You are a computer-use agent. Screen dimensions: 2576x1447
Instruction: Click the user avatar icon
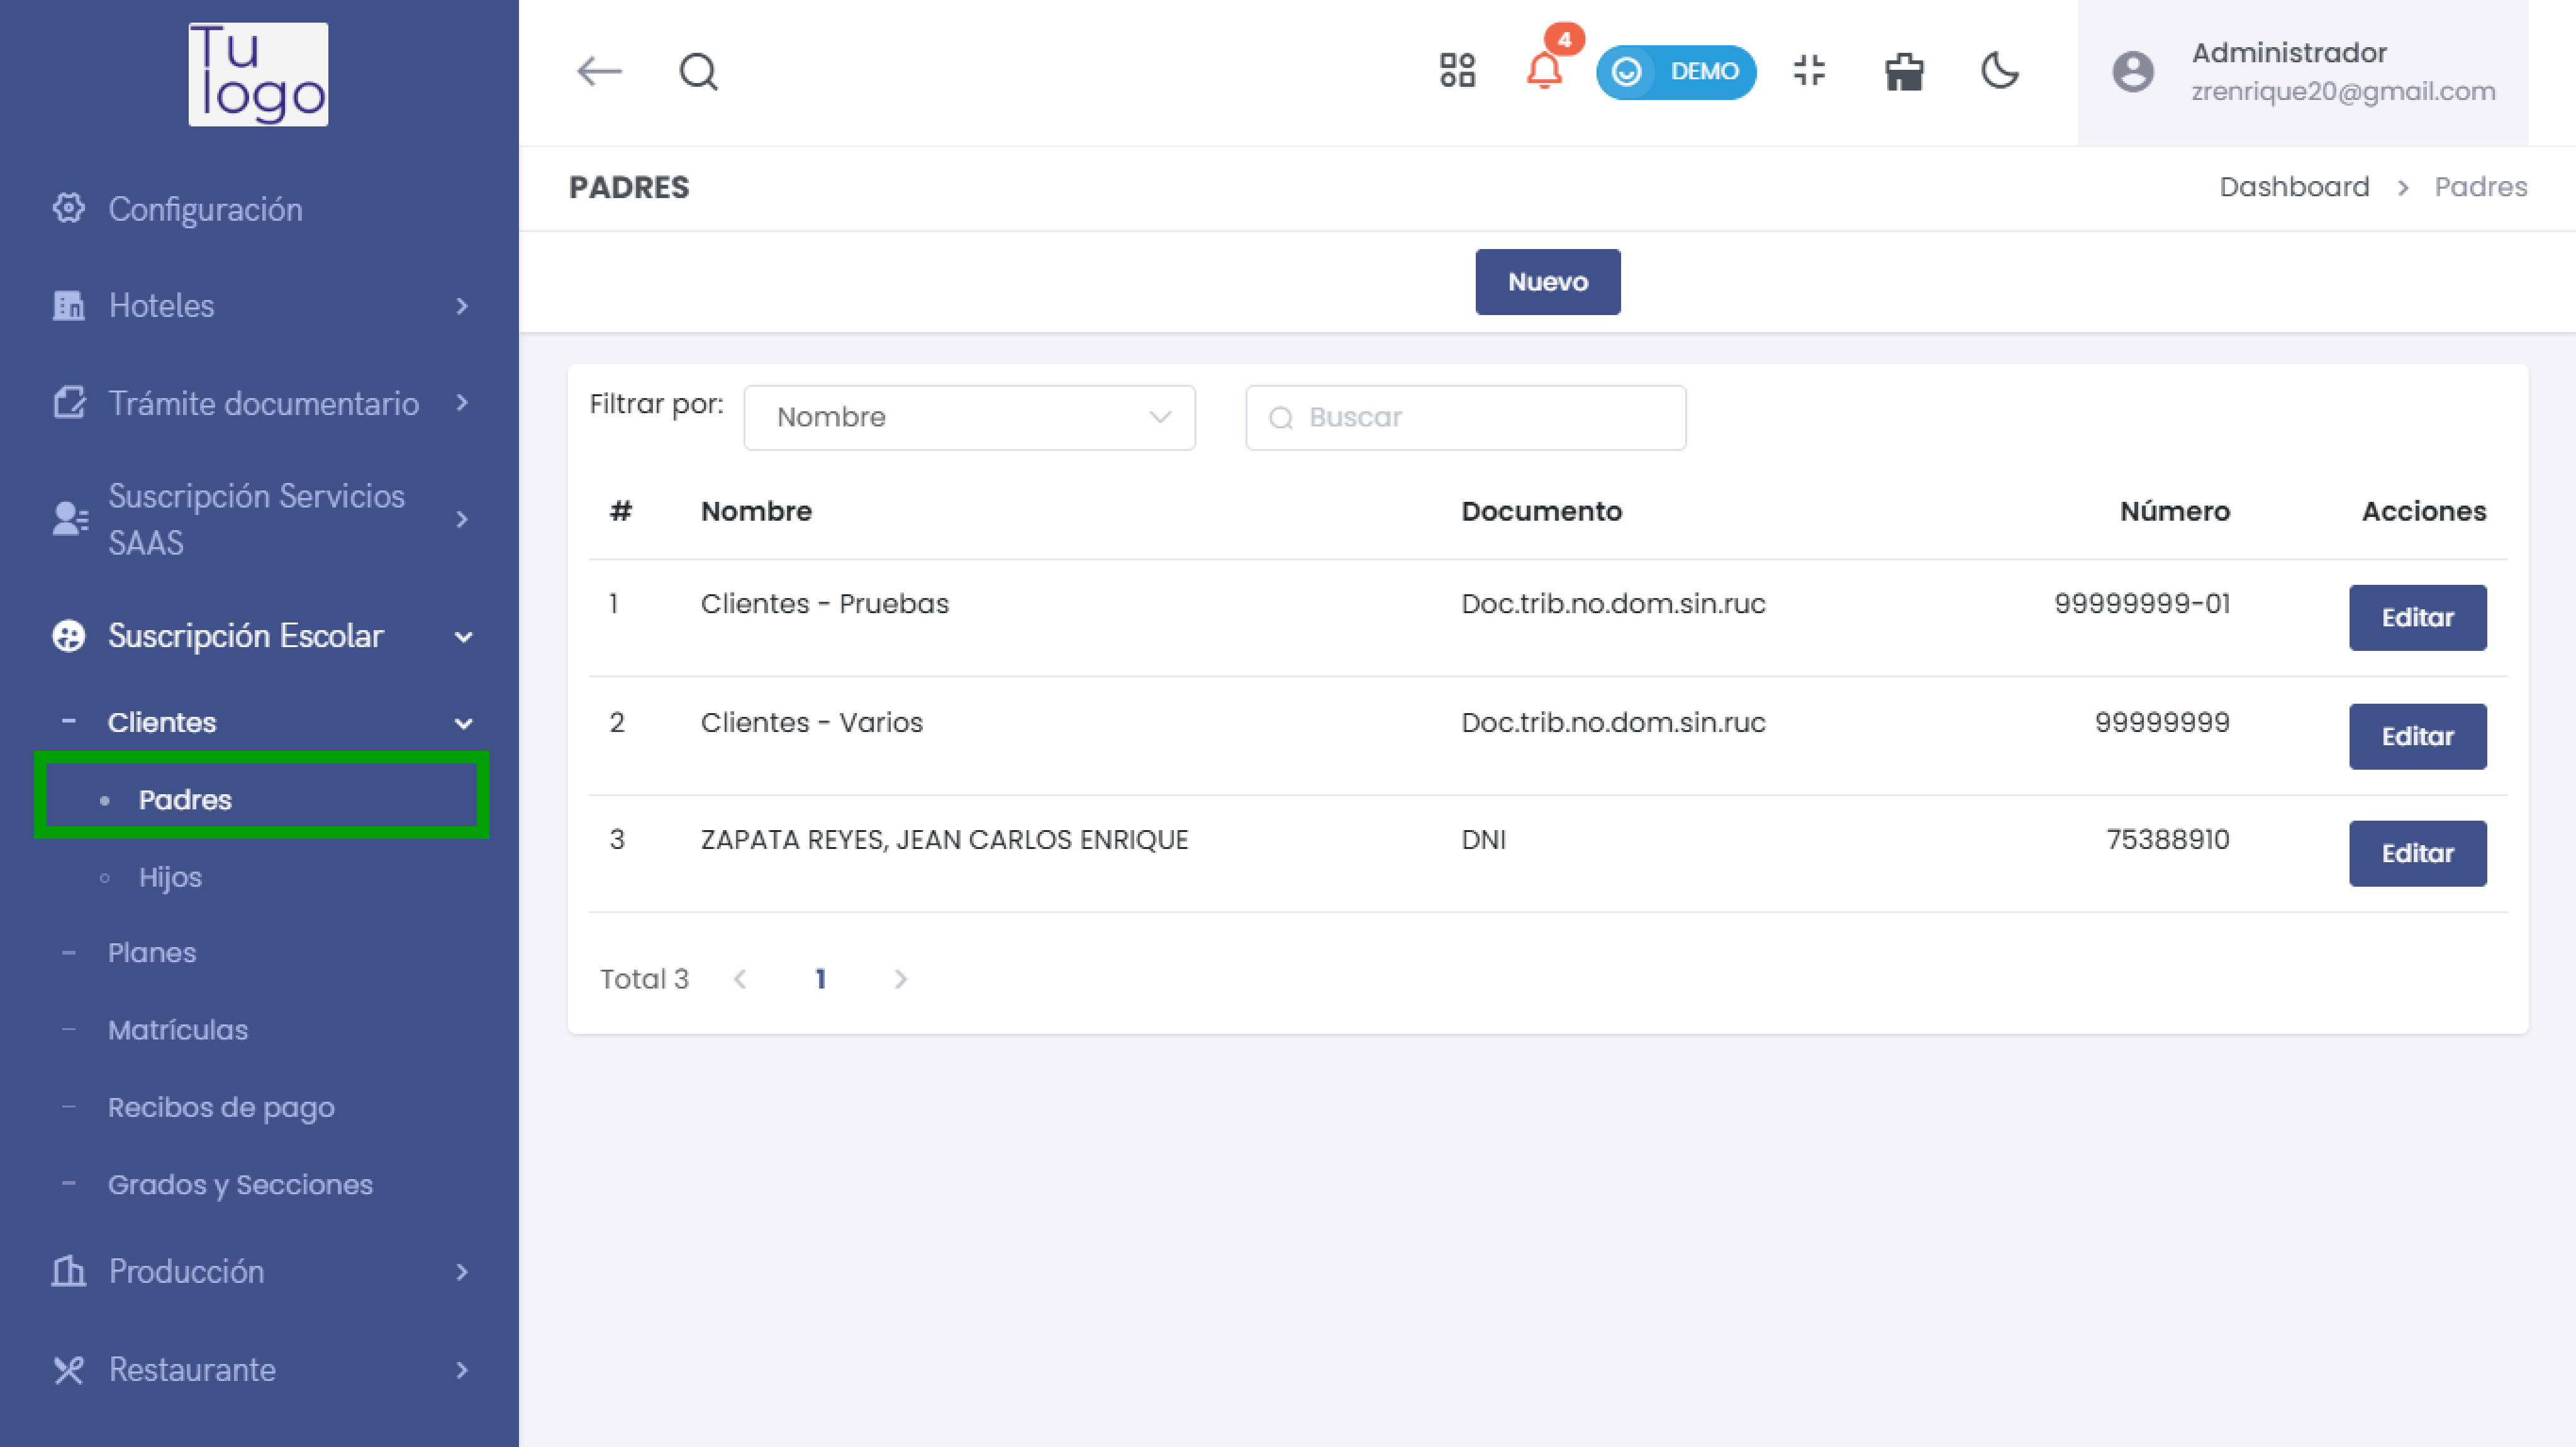pyautogui.click(x=2132, y=72)
